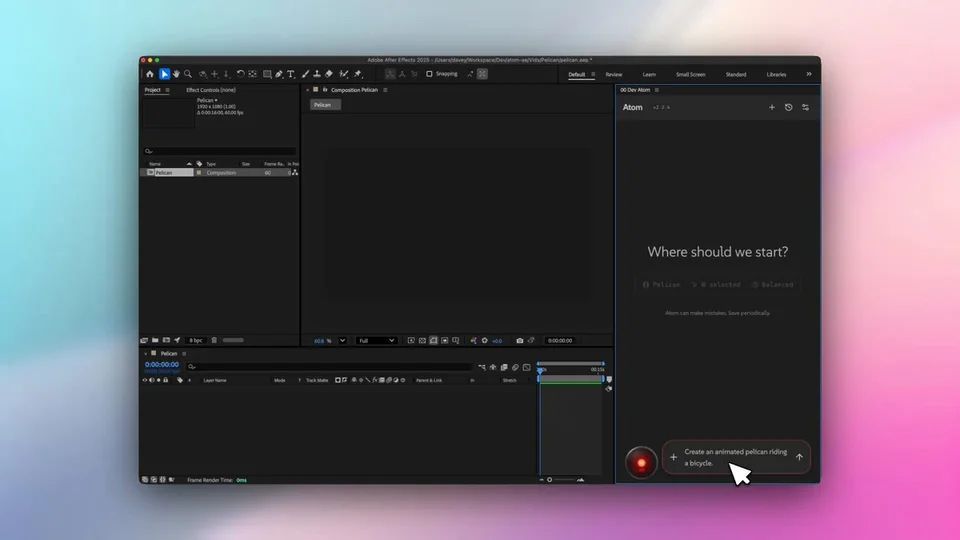Add attachment with plus in prompt box
The height and width of the screenshot is (540, 960).
point(673,457)
